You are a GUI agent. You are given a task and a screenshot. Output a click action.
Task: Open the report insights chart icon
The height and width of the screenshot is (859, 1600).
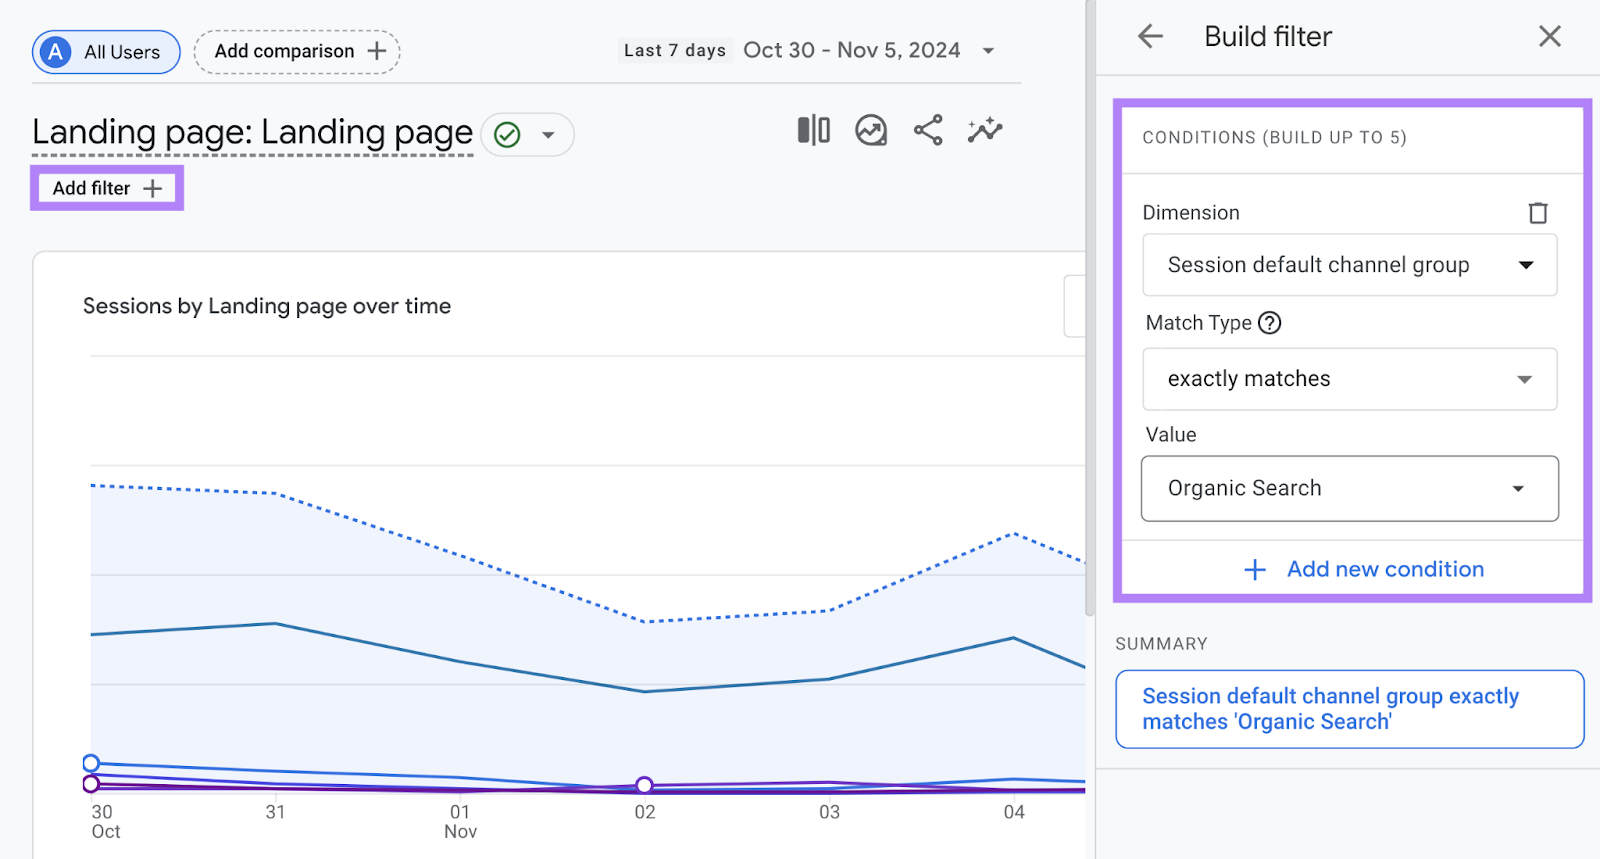click(x=871, y=131)
